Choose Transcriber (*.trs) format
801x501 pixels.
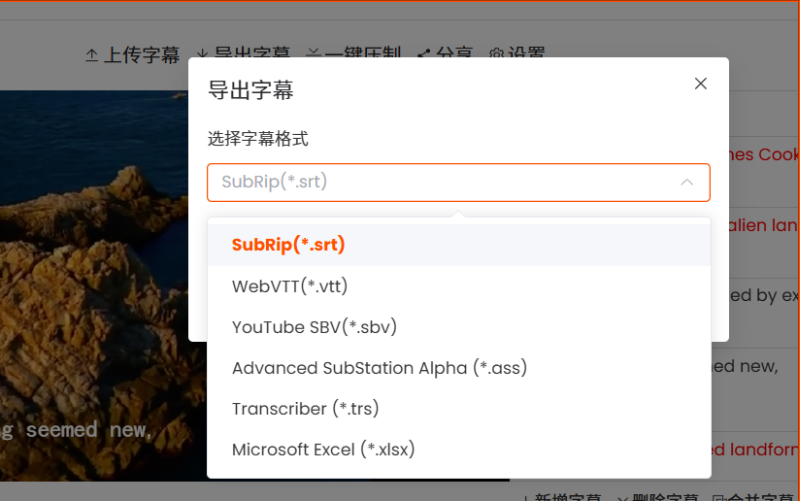coord(459,409)
